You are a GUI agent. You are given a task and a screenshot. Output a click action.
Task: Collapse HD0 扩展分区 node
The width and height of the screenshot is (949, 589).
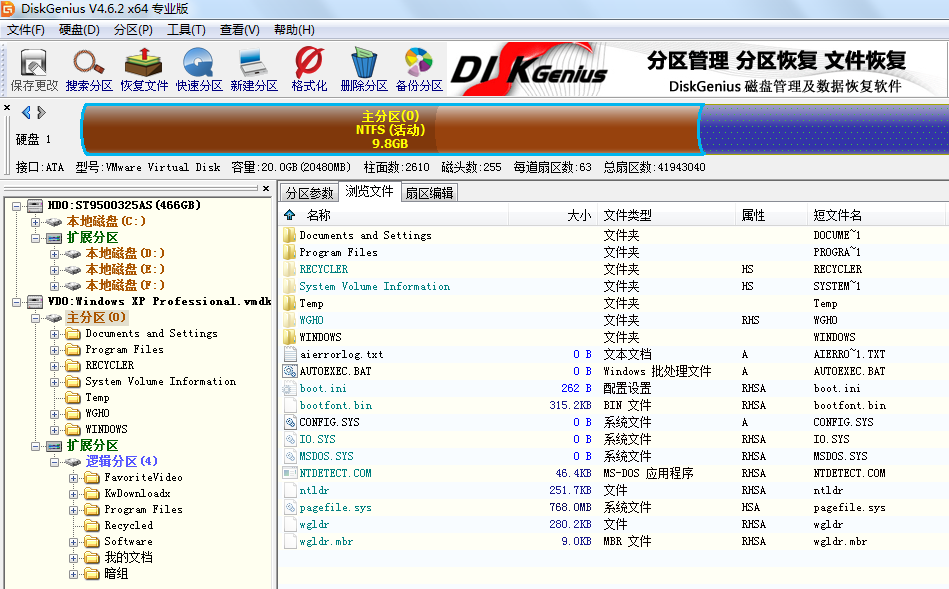click(x=36, y=238)
